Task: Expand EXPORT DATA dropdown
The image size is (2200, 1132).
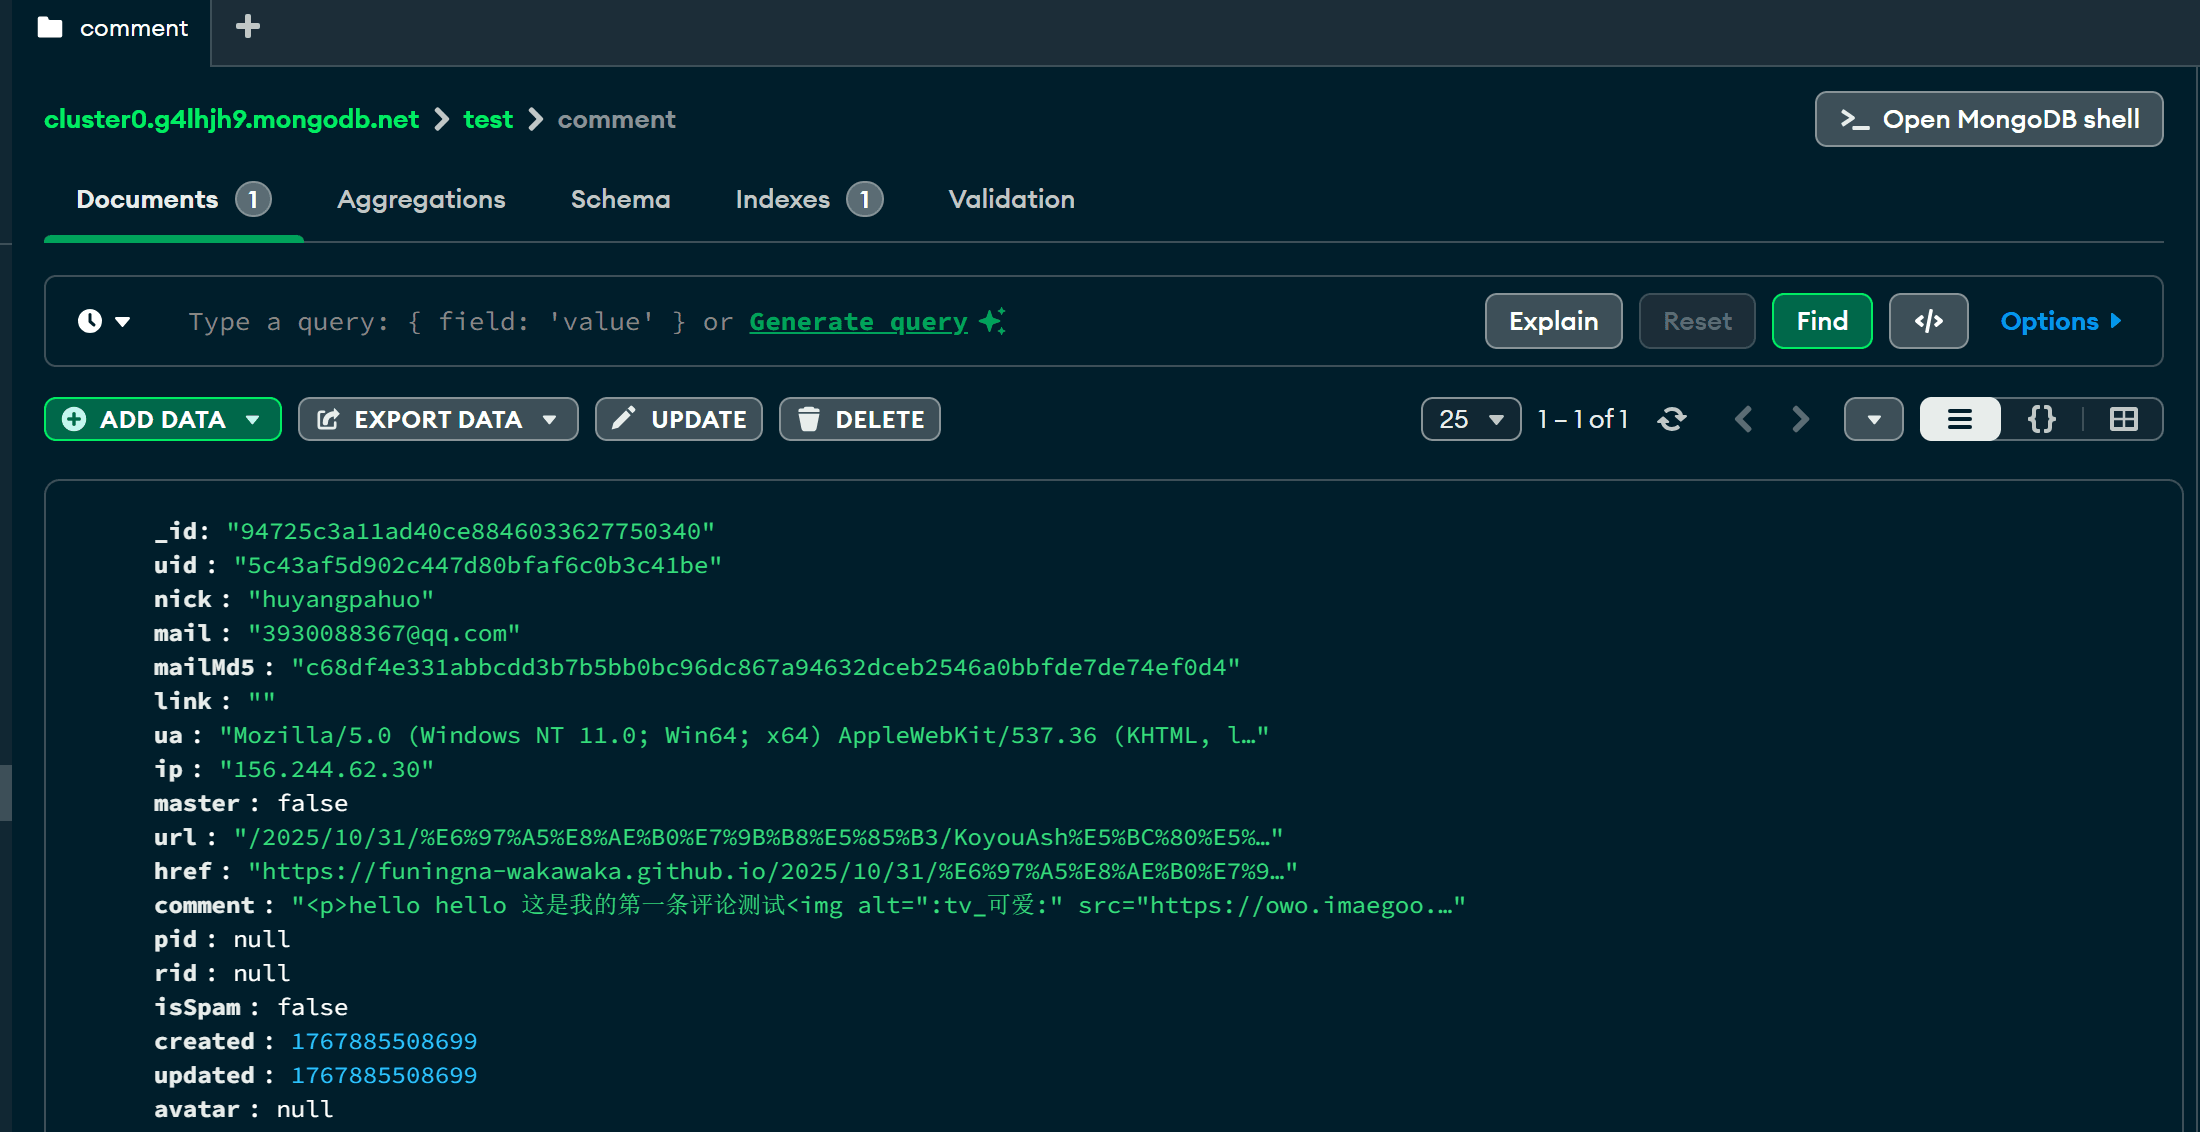Action: click(x=549, y=419)
